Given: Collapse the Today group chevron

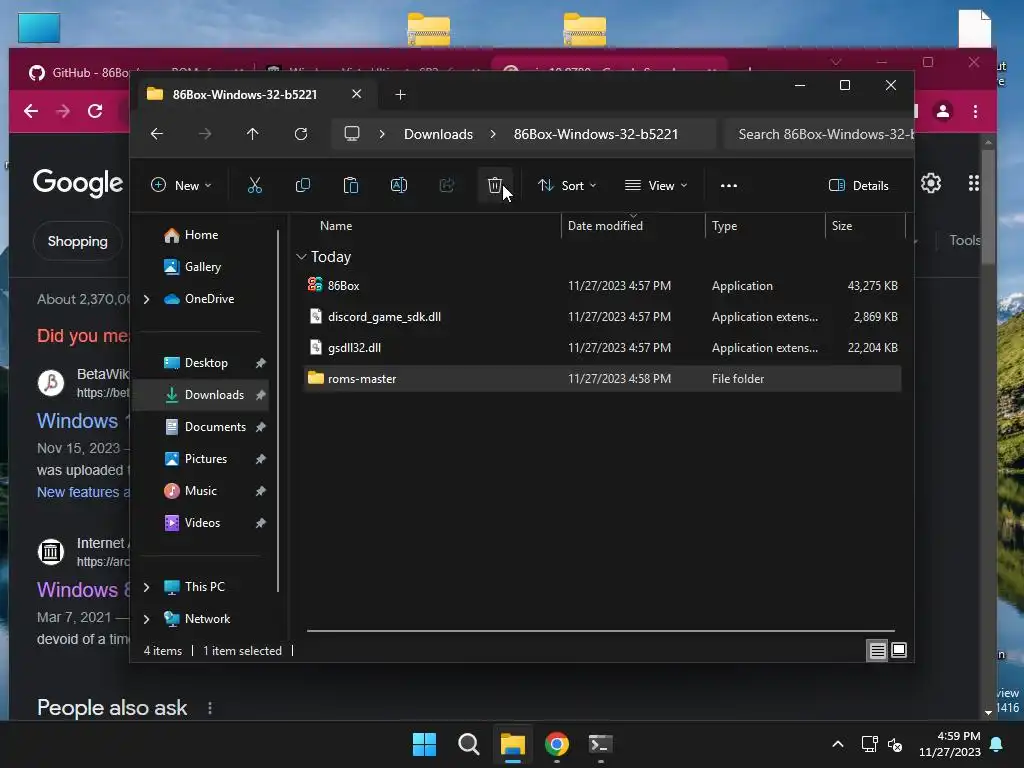Looking at the screenshot, I should point(301,257).
